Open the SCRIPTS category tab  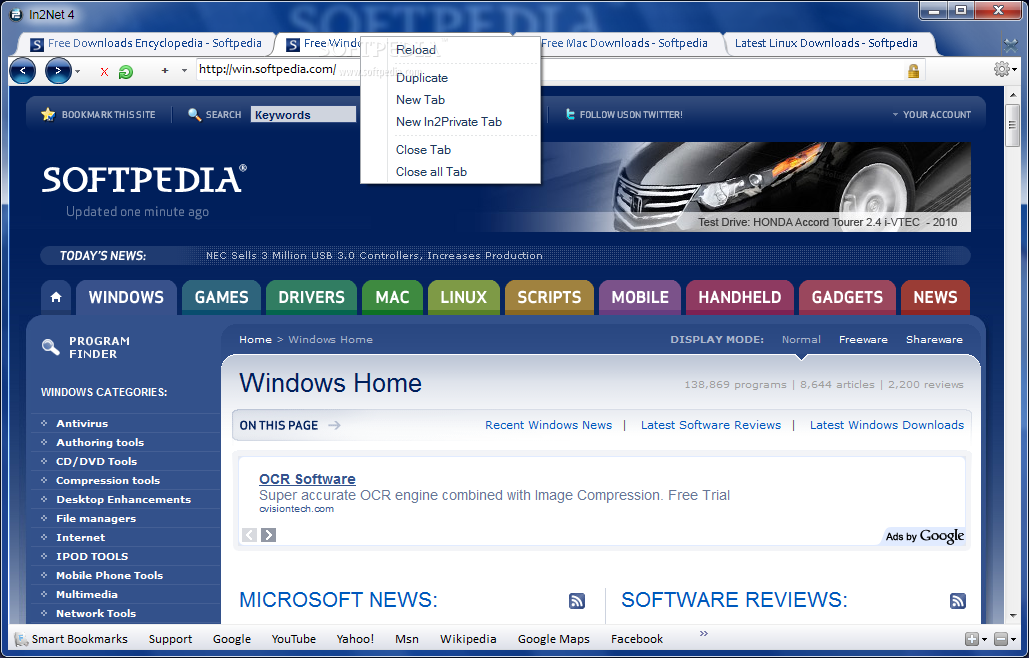[549, 297]
